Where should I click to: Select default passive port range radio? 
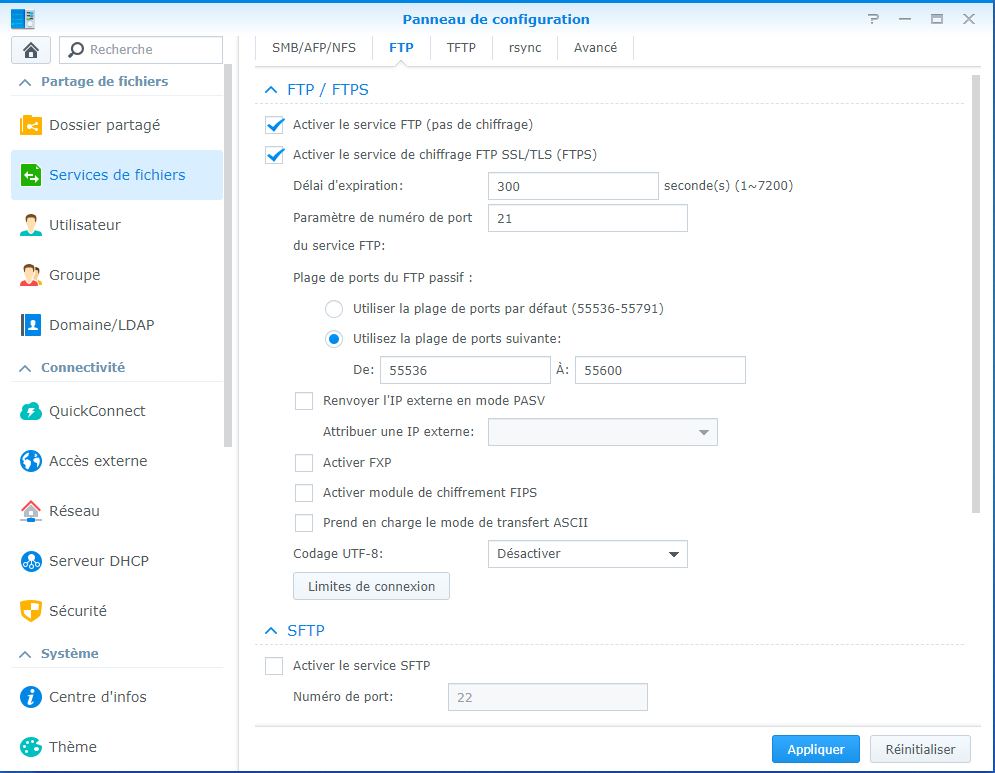click(334, 309)
